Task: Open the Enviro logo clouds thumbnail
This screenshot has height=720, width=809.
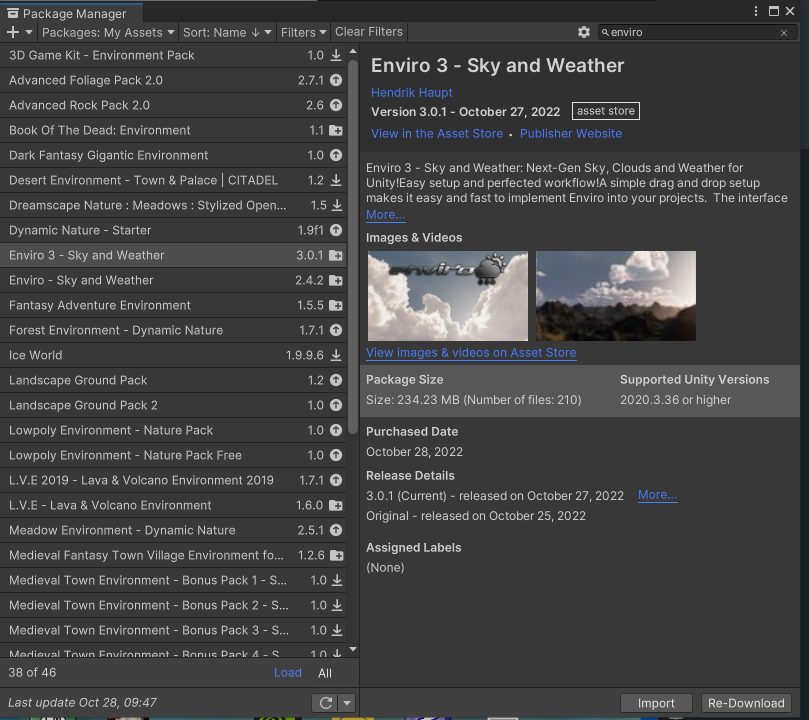Action: click(x=448, y=296)
